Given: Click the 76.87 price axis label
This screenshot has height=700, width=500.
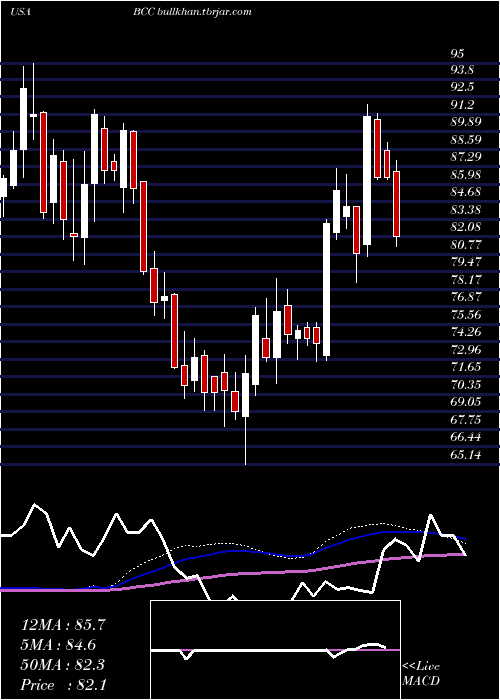Looking at the screenshot, I should pos(465,297).
